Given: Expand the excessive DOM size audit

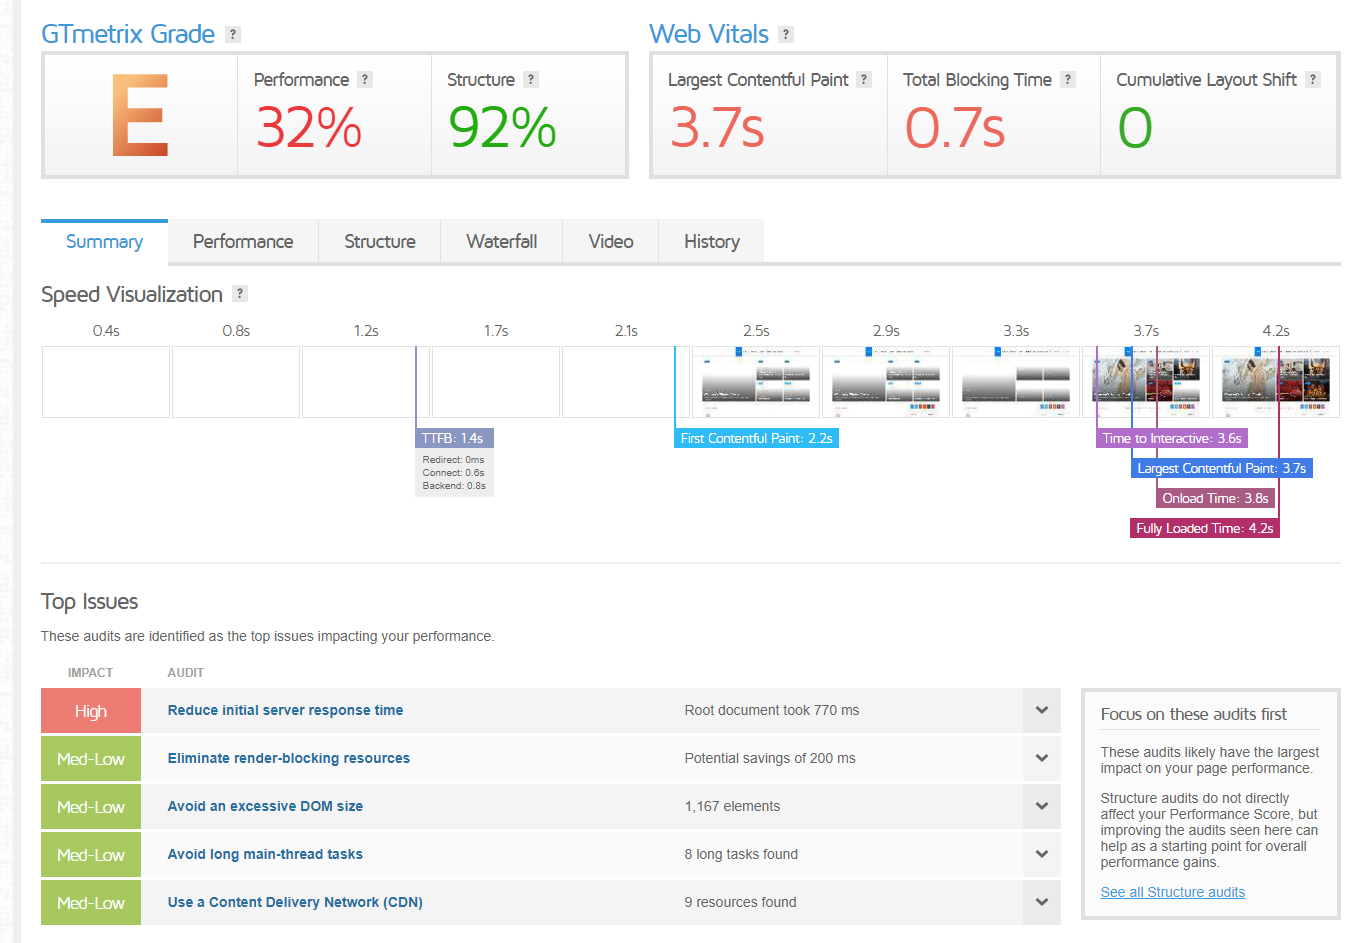Looking at the screenshot, I should pos(1042,806).
